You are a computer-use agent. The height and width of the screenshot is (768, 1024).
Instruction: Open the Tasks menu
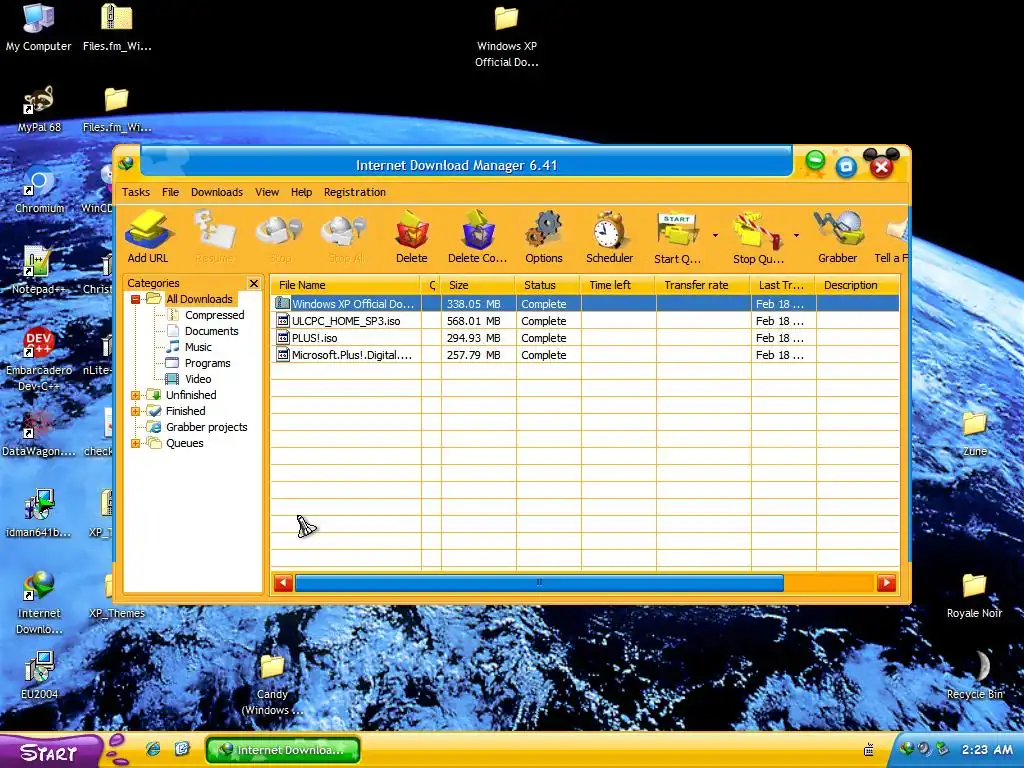[136, 192]
